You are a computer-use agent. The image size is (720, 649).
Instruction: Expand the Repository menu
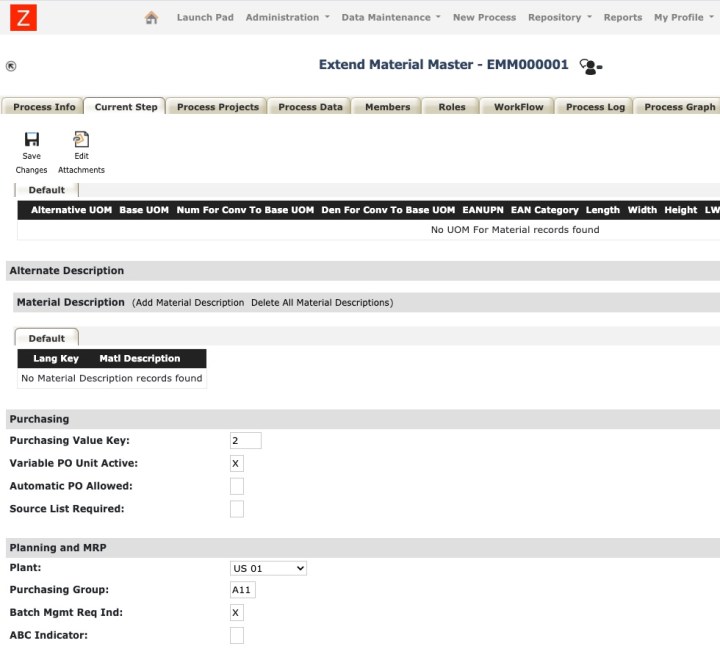[x=560, y=17]
